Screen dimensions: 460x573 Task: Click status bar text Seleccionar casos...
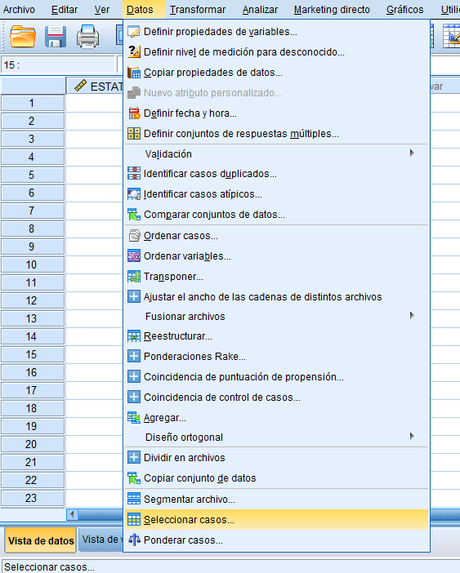(49, 567)
